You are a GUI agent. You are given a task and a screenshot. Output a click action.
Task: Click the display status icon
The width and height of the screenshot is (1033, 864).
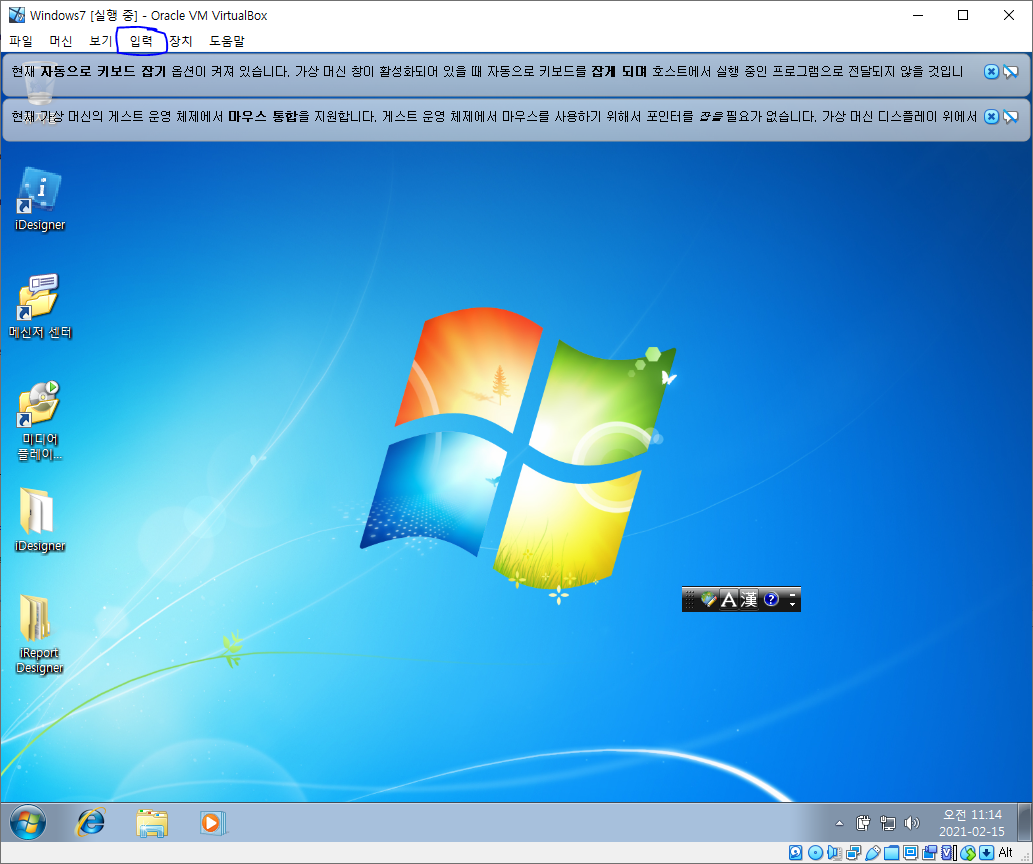click(910, 853)
